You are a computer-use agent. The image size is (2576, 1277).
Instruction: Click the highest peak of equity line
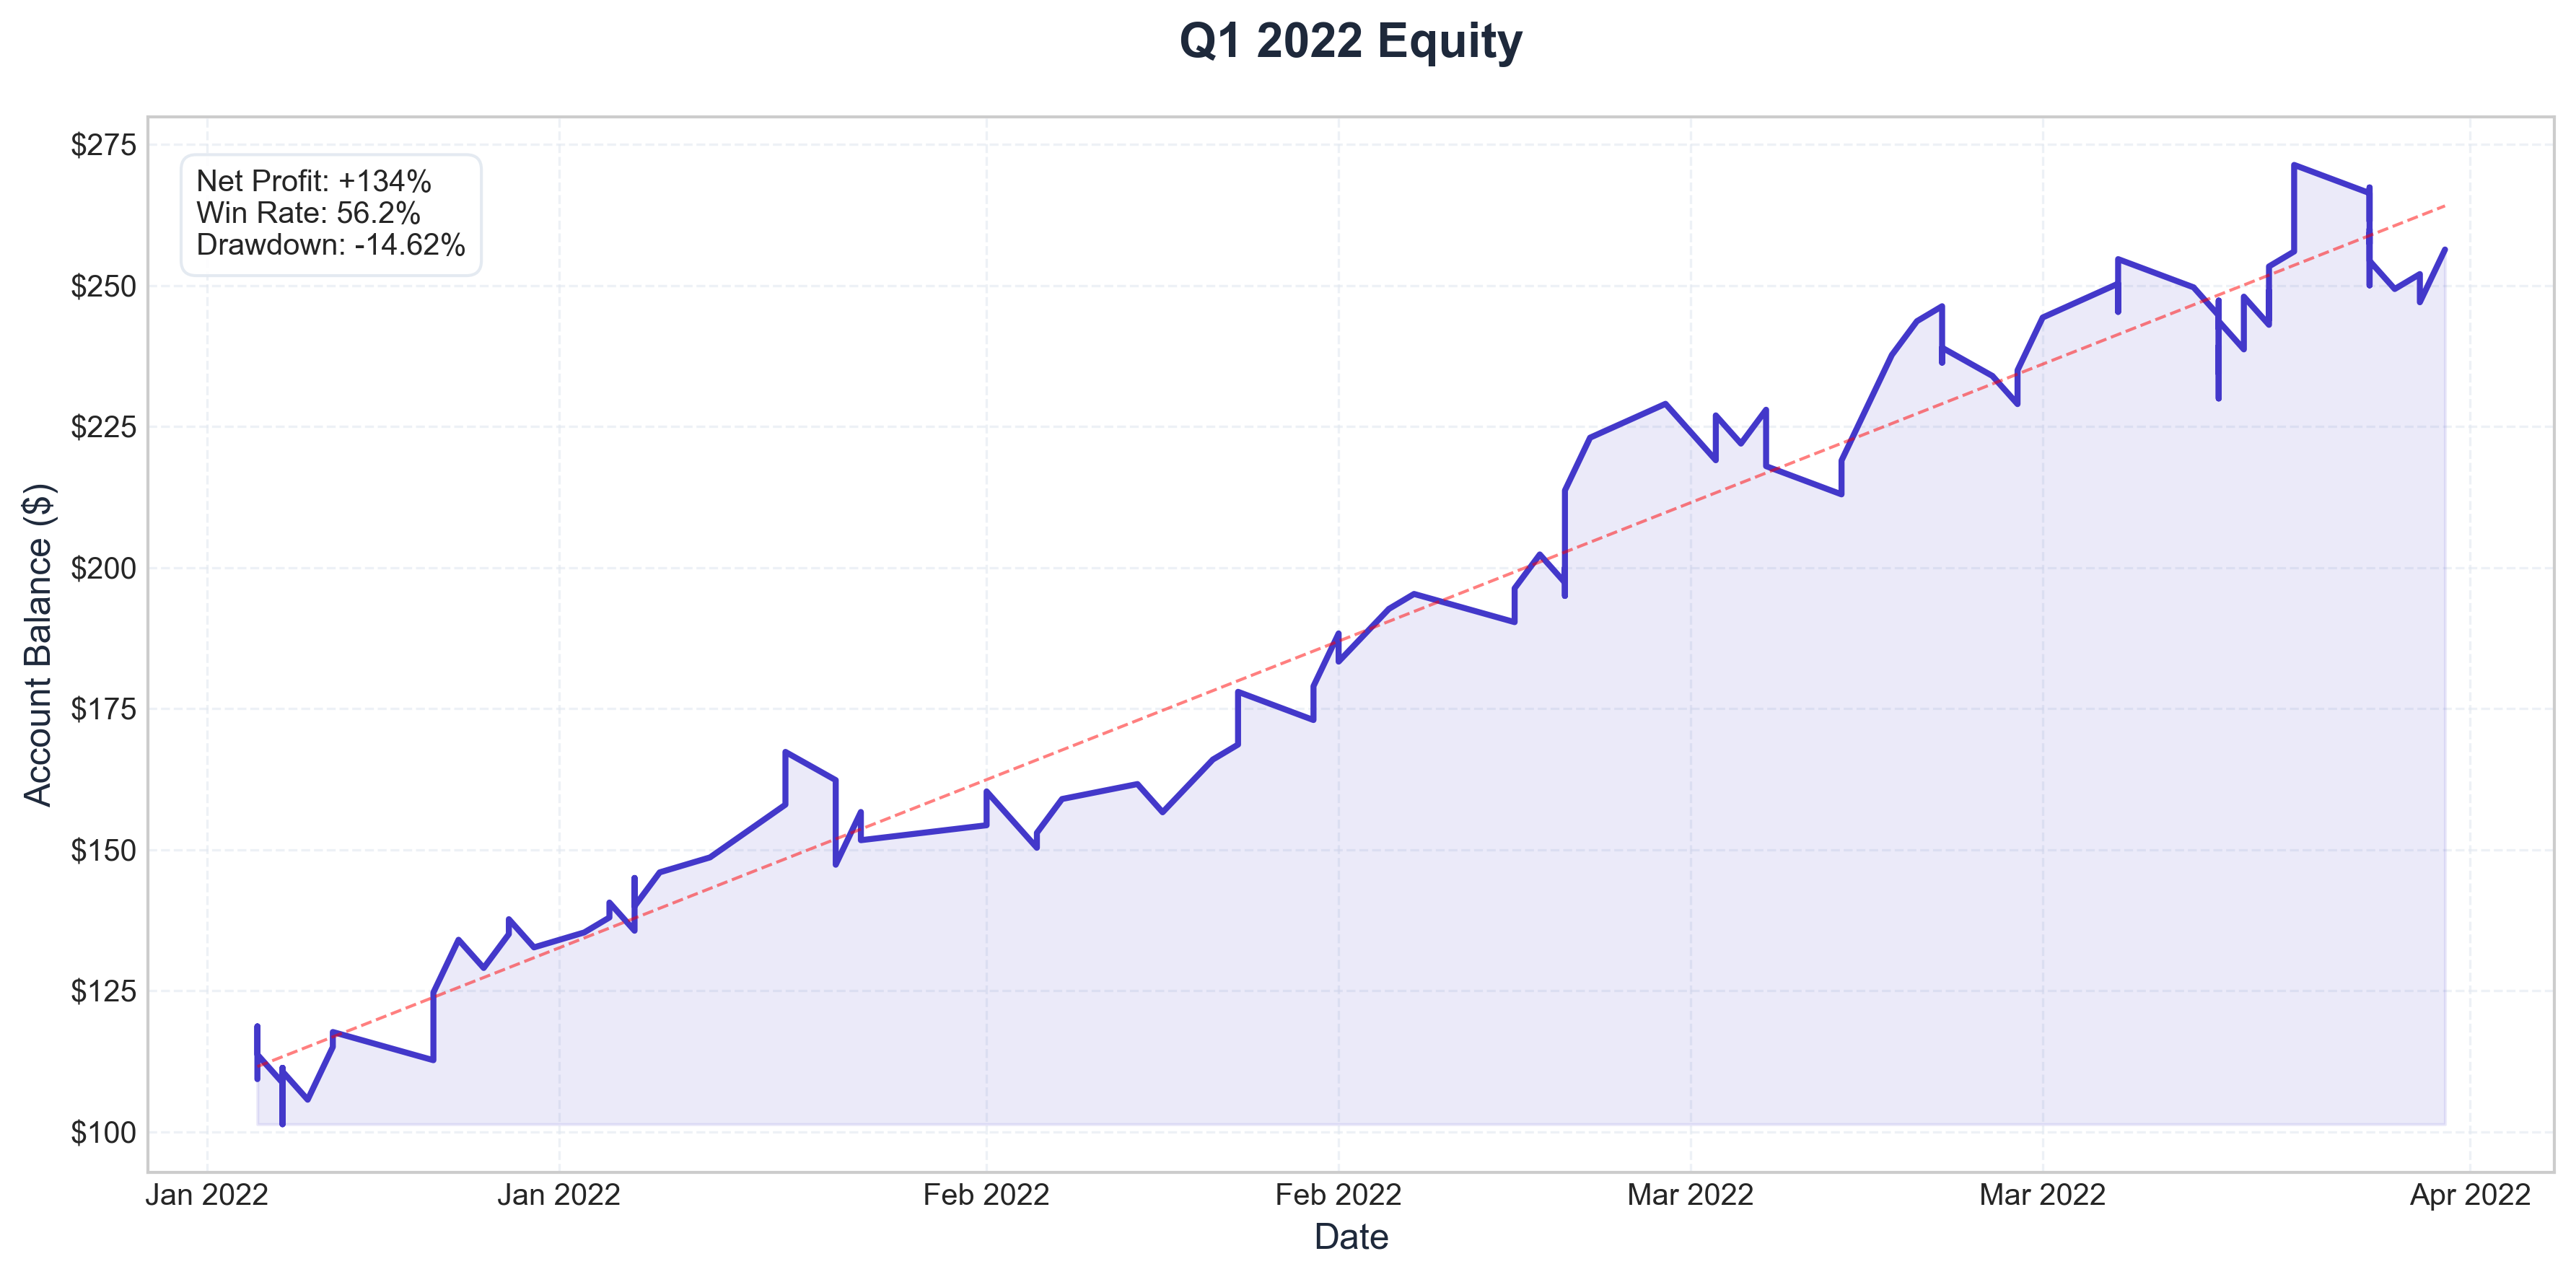tap(2294, 165)
